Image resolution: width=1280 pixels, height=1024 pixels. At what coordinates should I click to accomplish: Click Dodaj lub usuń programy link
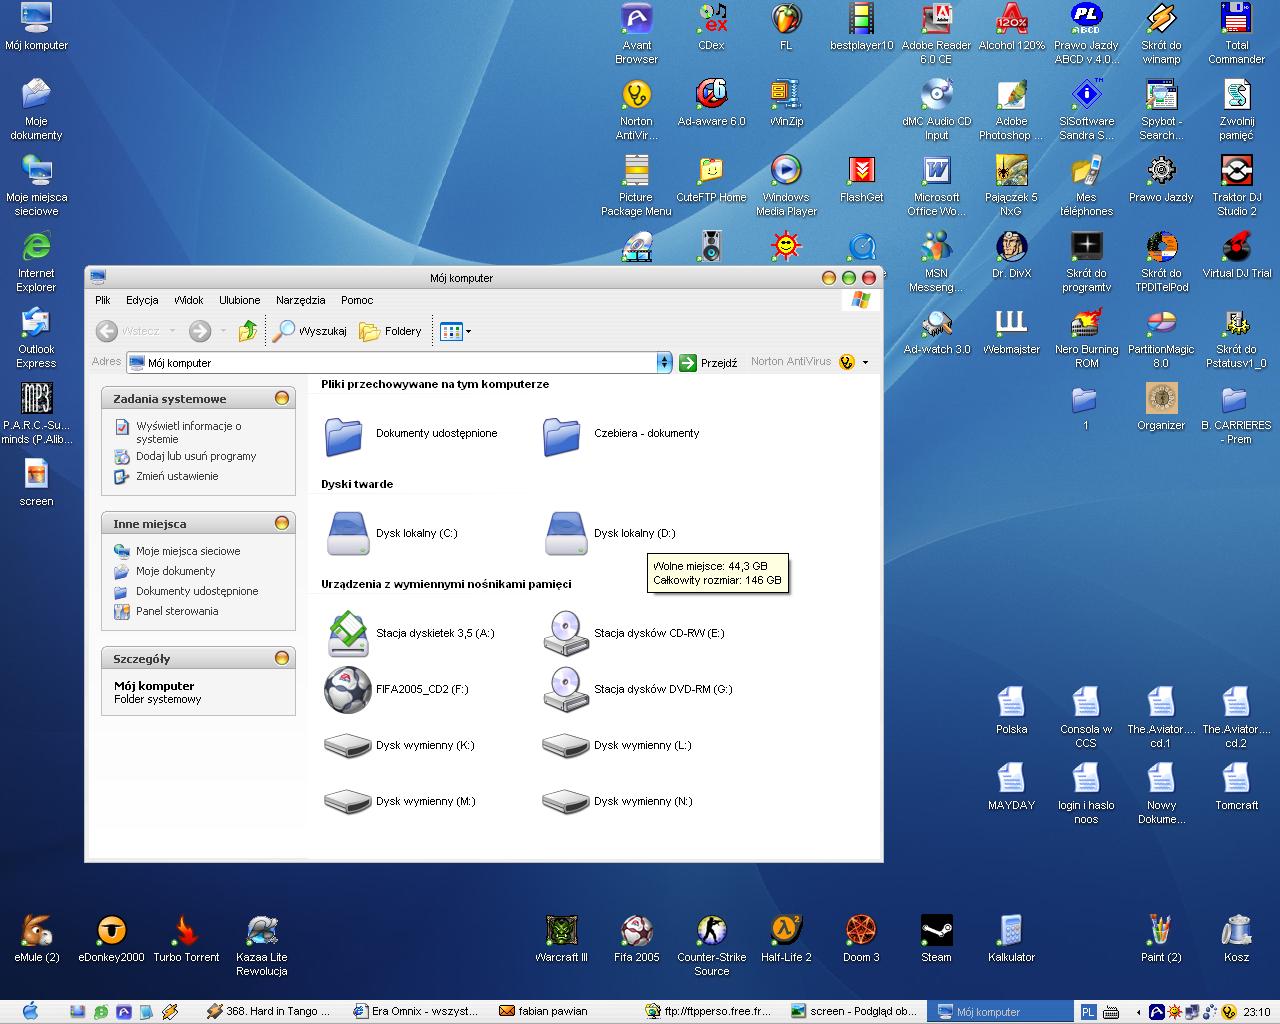pos(196,456)
